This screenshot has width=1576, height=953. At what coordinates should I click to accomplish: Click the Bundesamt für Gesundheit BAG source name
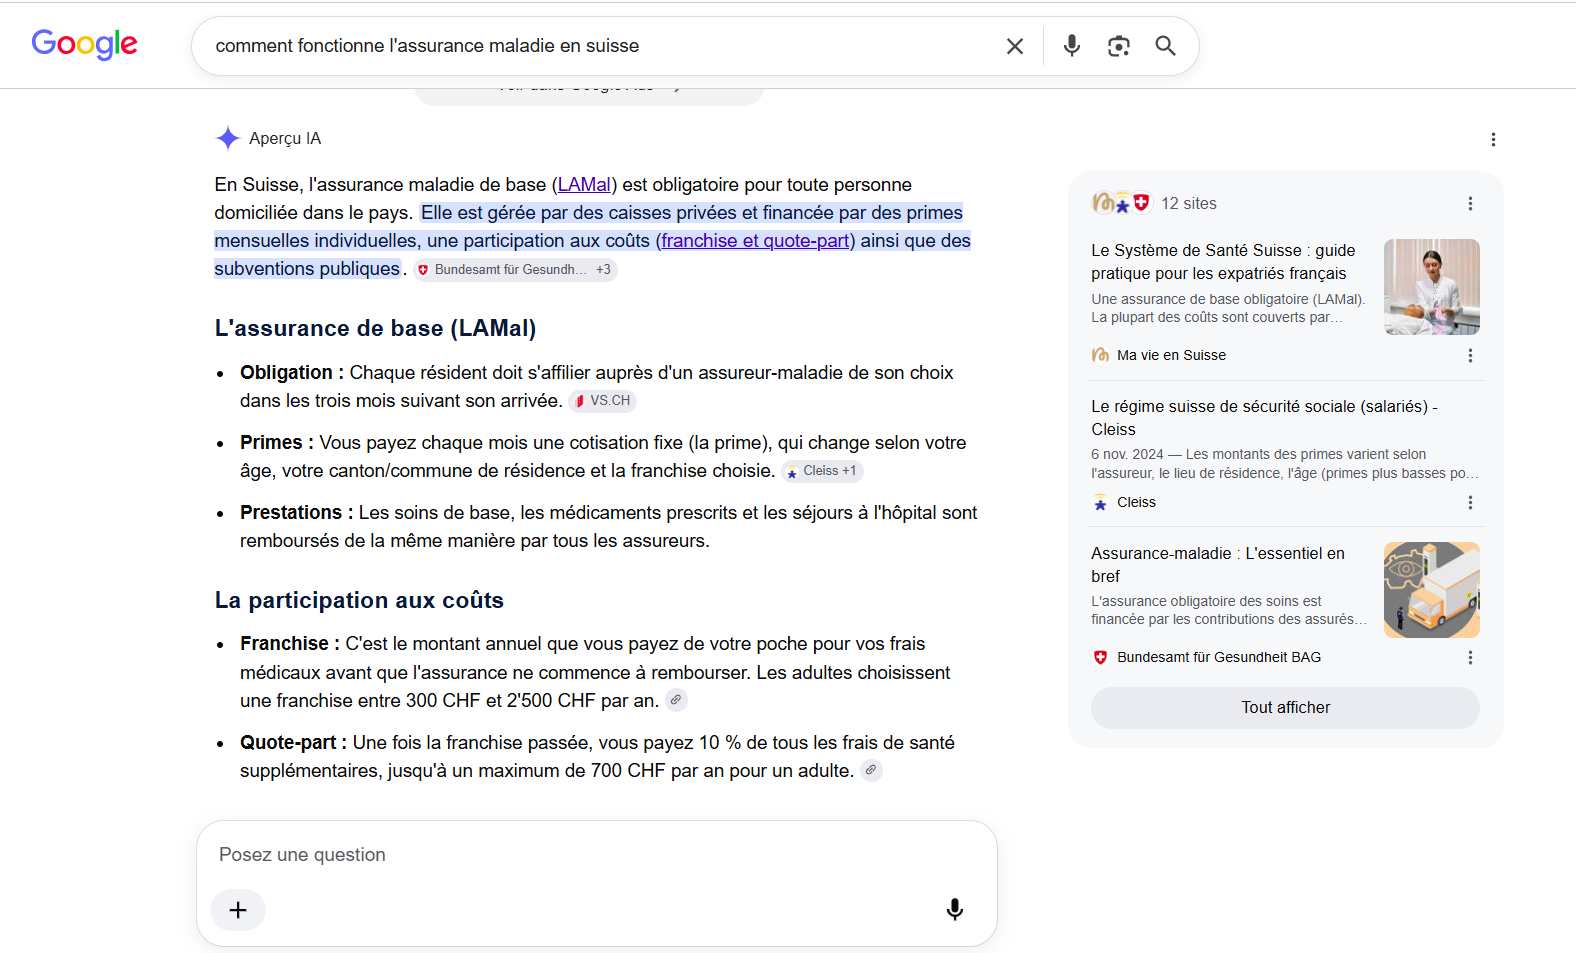point(1219,658)
